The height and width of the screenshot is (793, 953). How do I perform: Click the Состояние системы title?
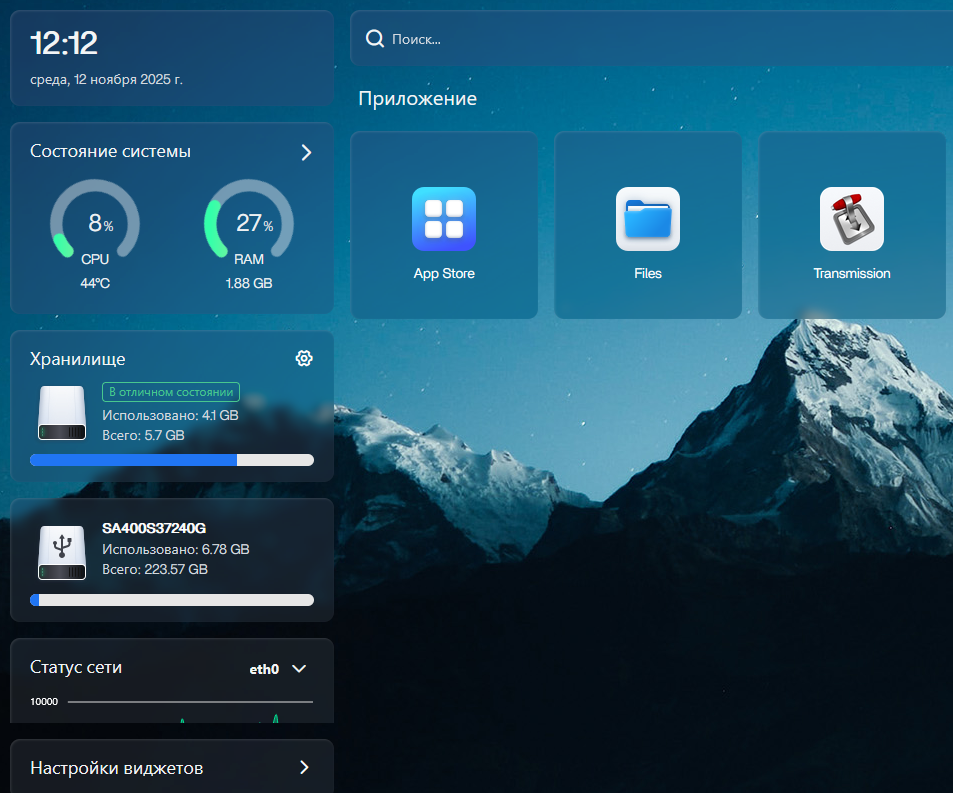pos(111,151)
